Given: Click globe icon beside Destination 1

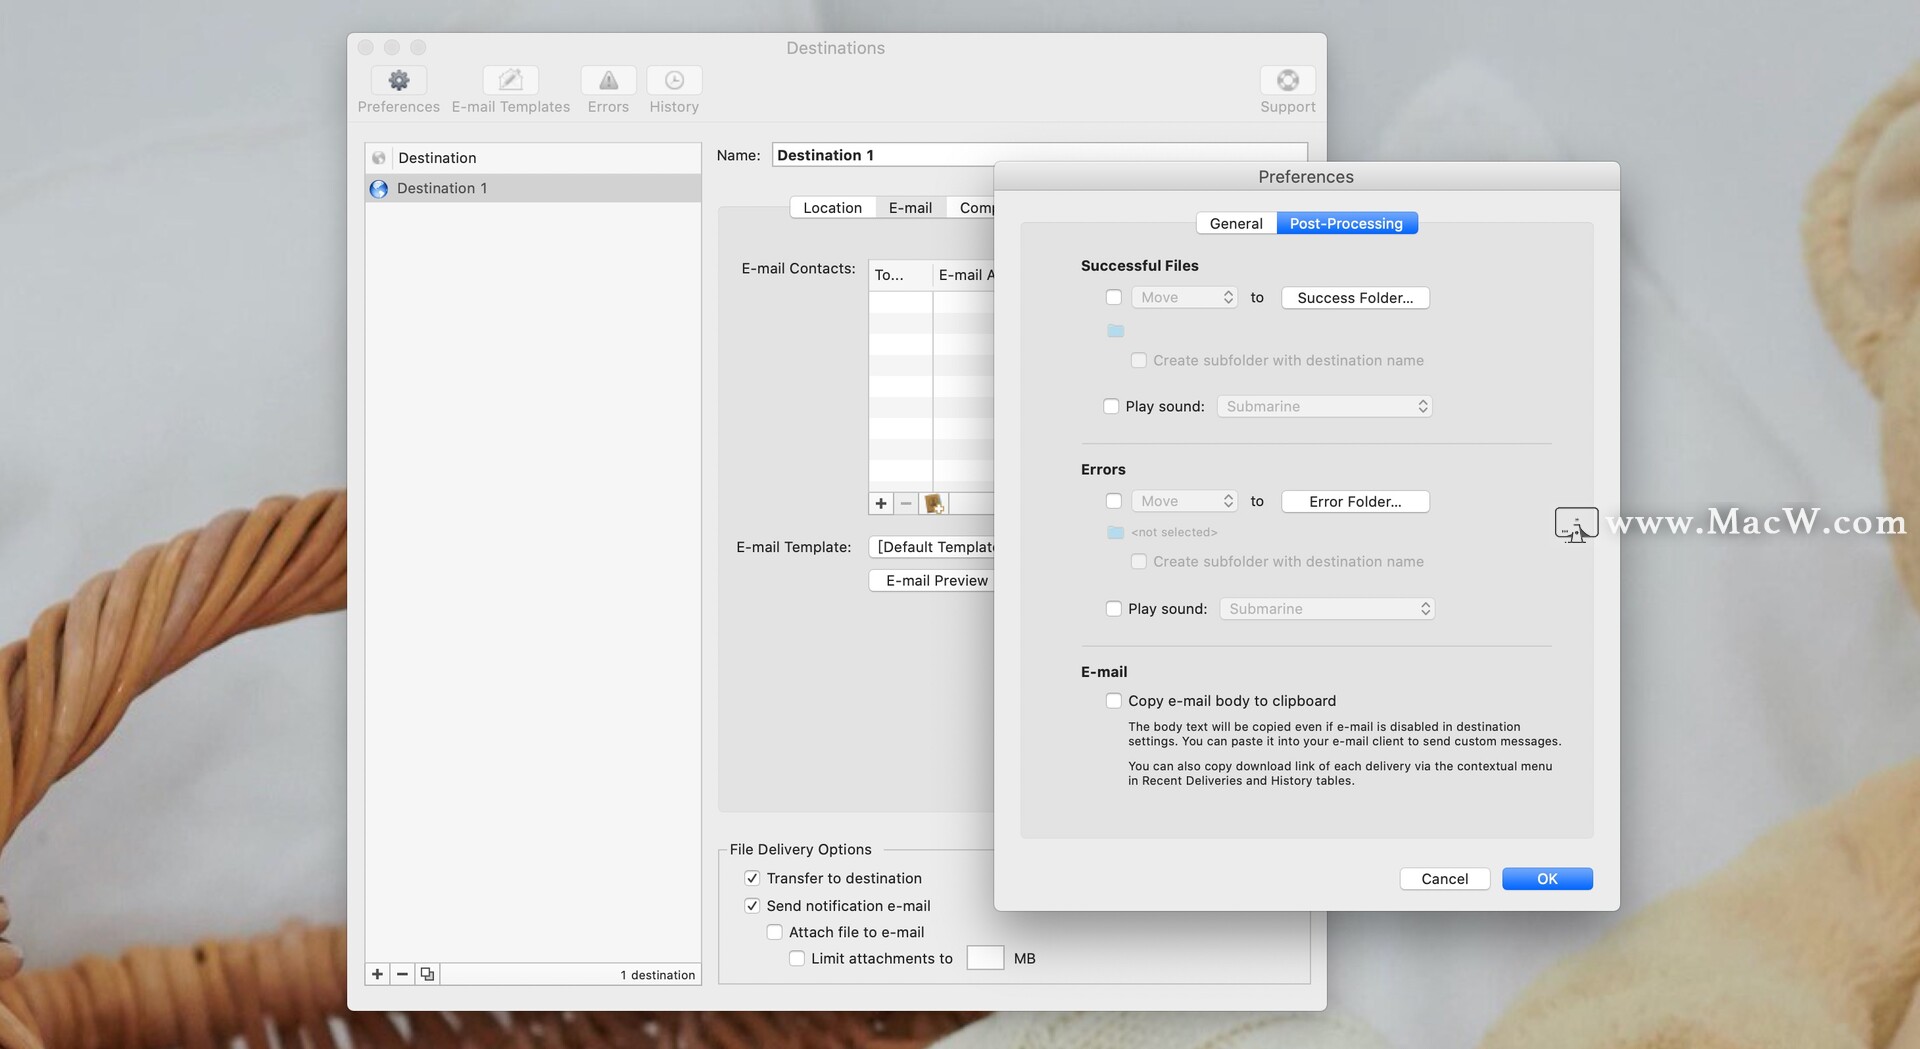Looking at the screenshot, I should [x=379, y=188].
